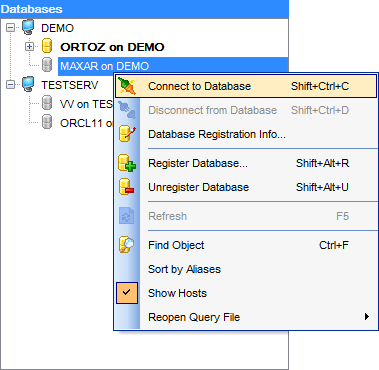379x370 pixels.
Task: Click the Disconnect from Database plug icon
Action: (127, 110)
